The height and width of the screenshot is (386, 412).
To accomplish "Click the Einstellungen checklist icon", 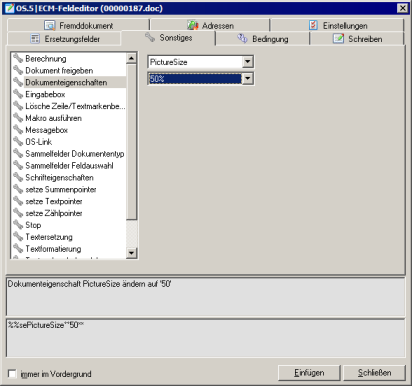I will coord(313,25).
